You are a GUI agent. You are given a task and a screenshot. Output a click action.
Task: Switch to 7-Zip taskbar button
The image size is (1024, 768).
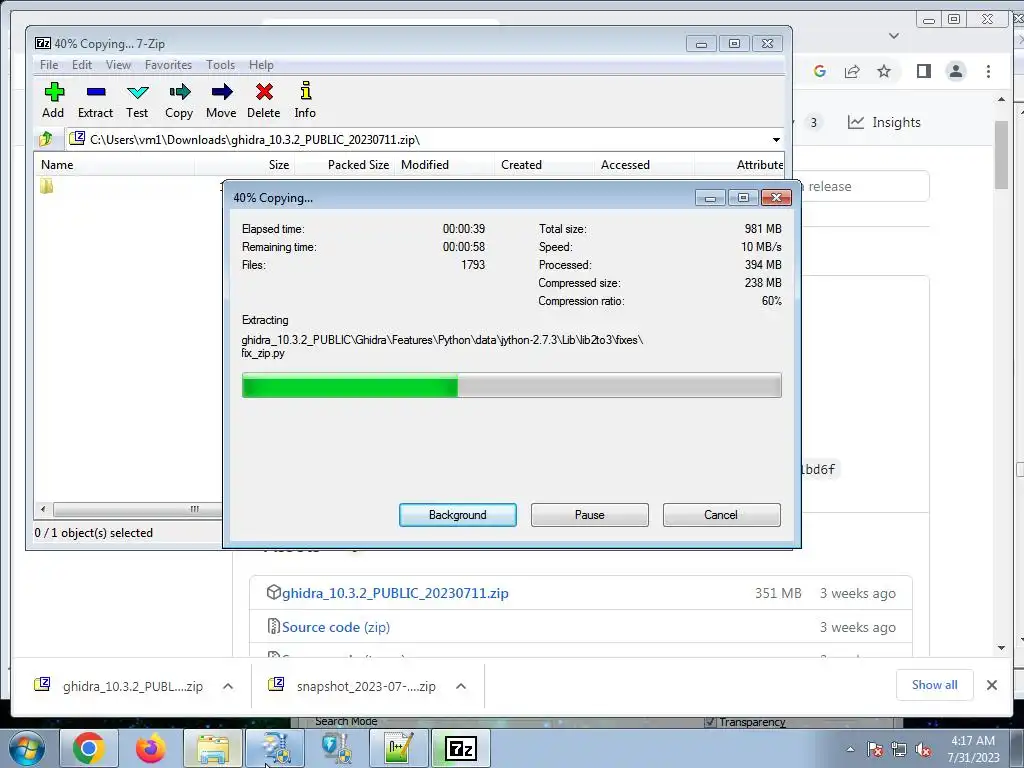[x=460, y=748]
